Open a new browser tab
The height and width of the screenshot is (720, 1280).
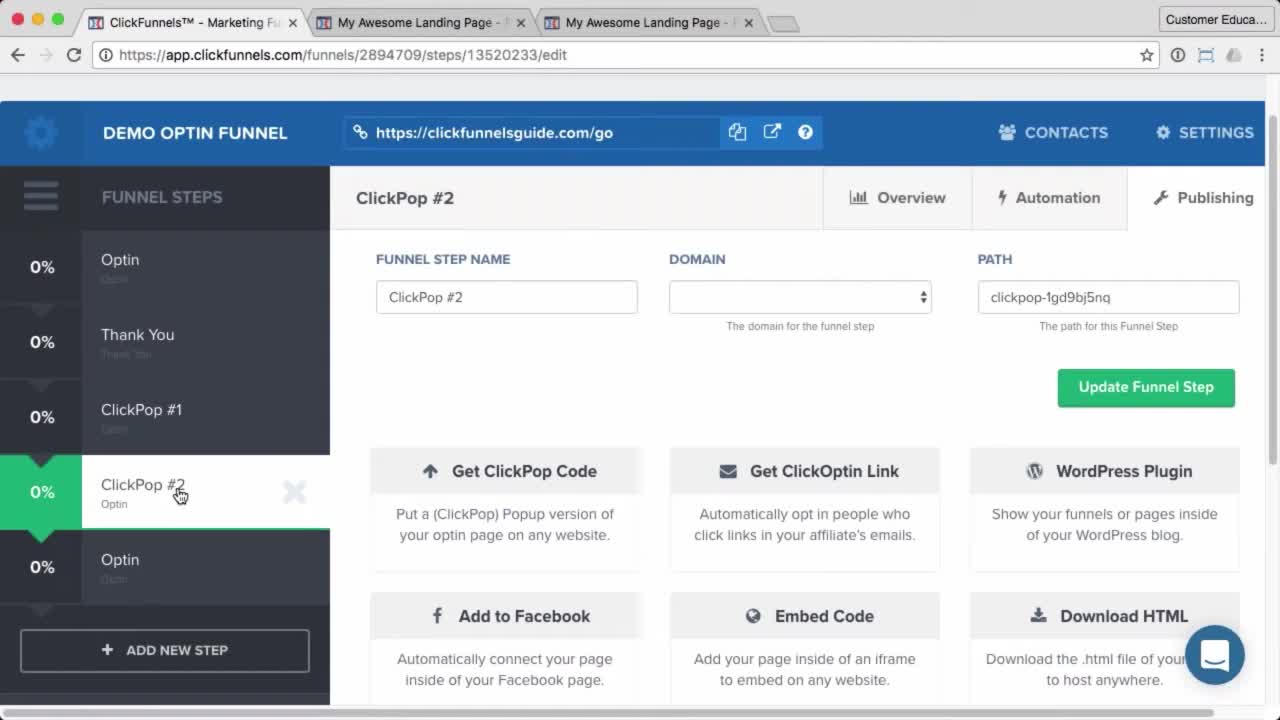click(x=783, y=24)
